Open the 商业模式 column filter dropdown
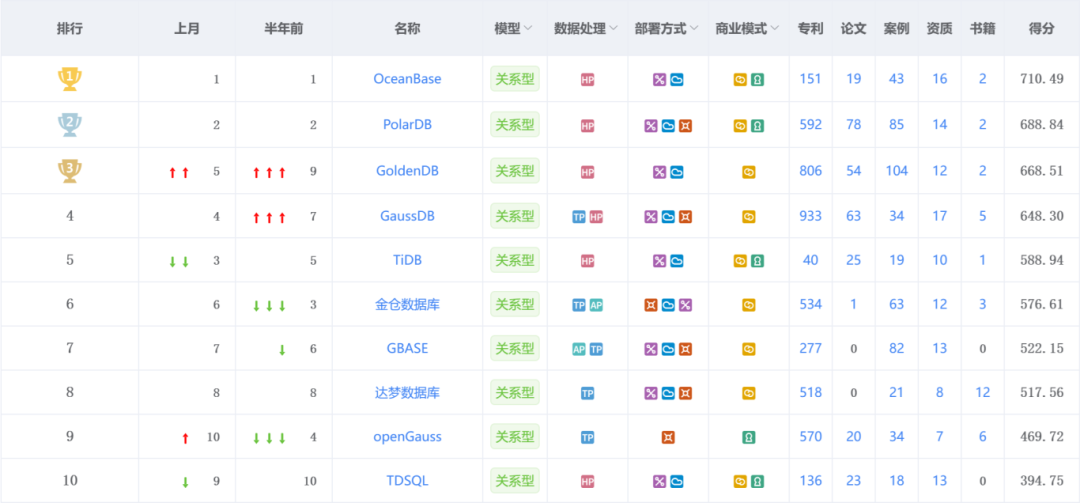This screenshot has width=1080, height=503. 774,29
